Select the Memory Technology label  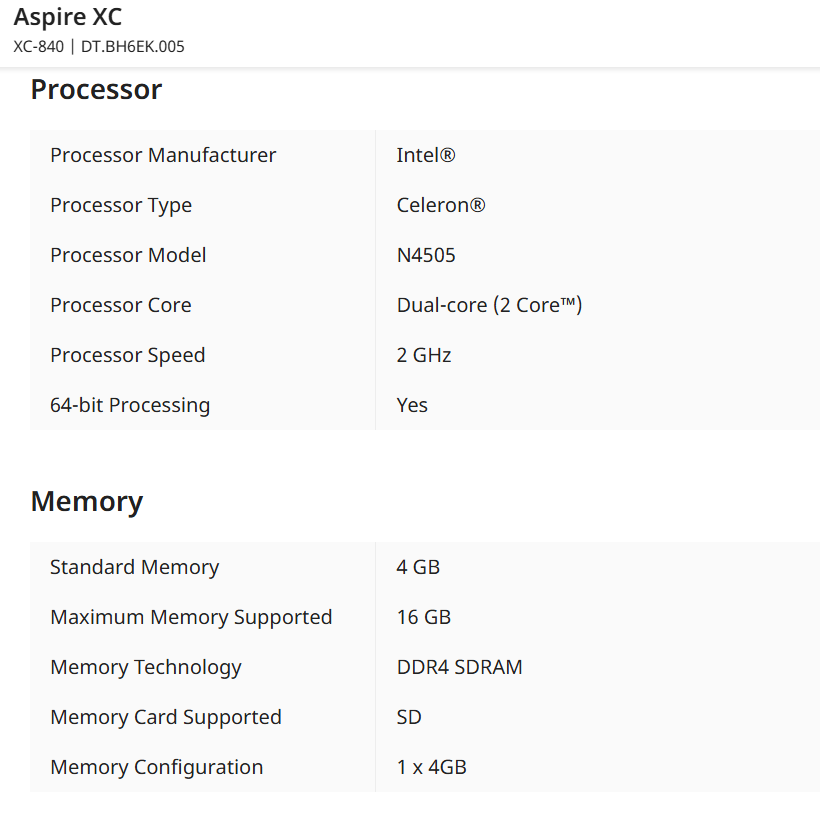point(146,667)
